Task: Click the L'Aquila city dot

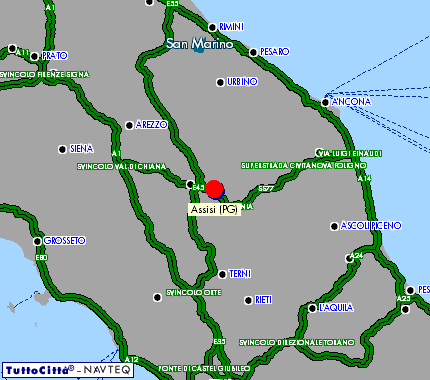Action: (312, 308)
